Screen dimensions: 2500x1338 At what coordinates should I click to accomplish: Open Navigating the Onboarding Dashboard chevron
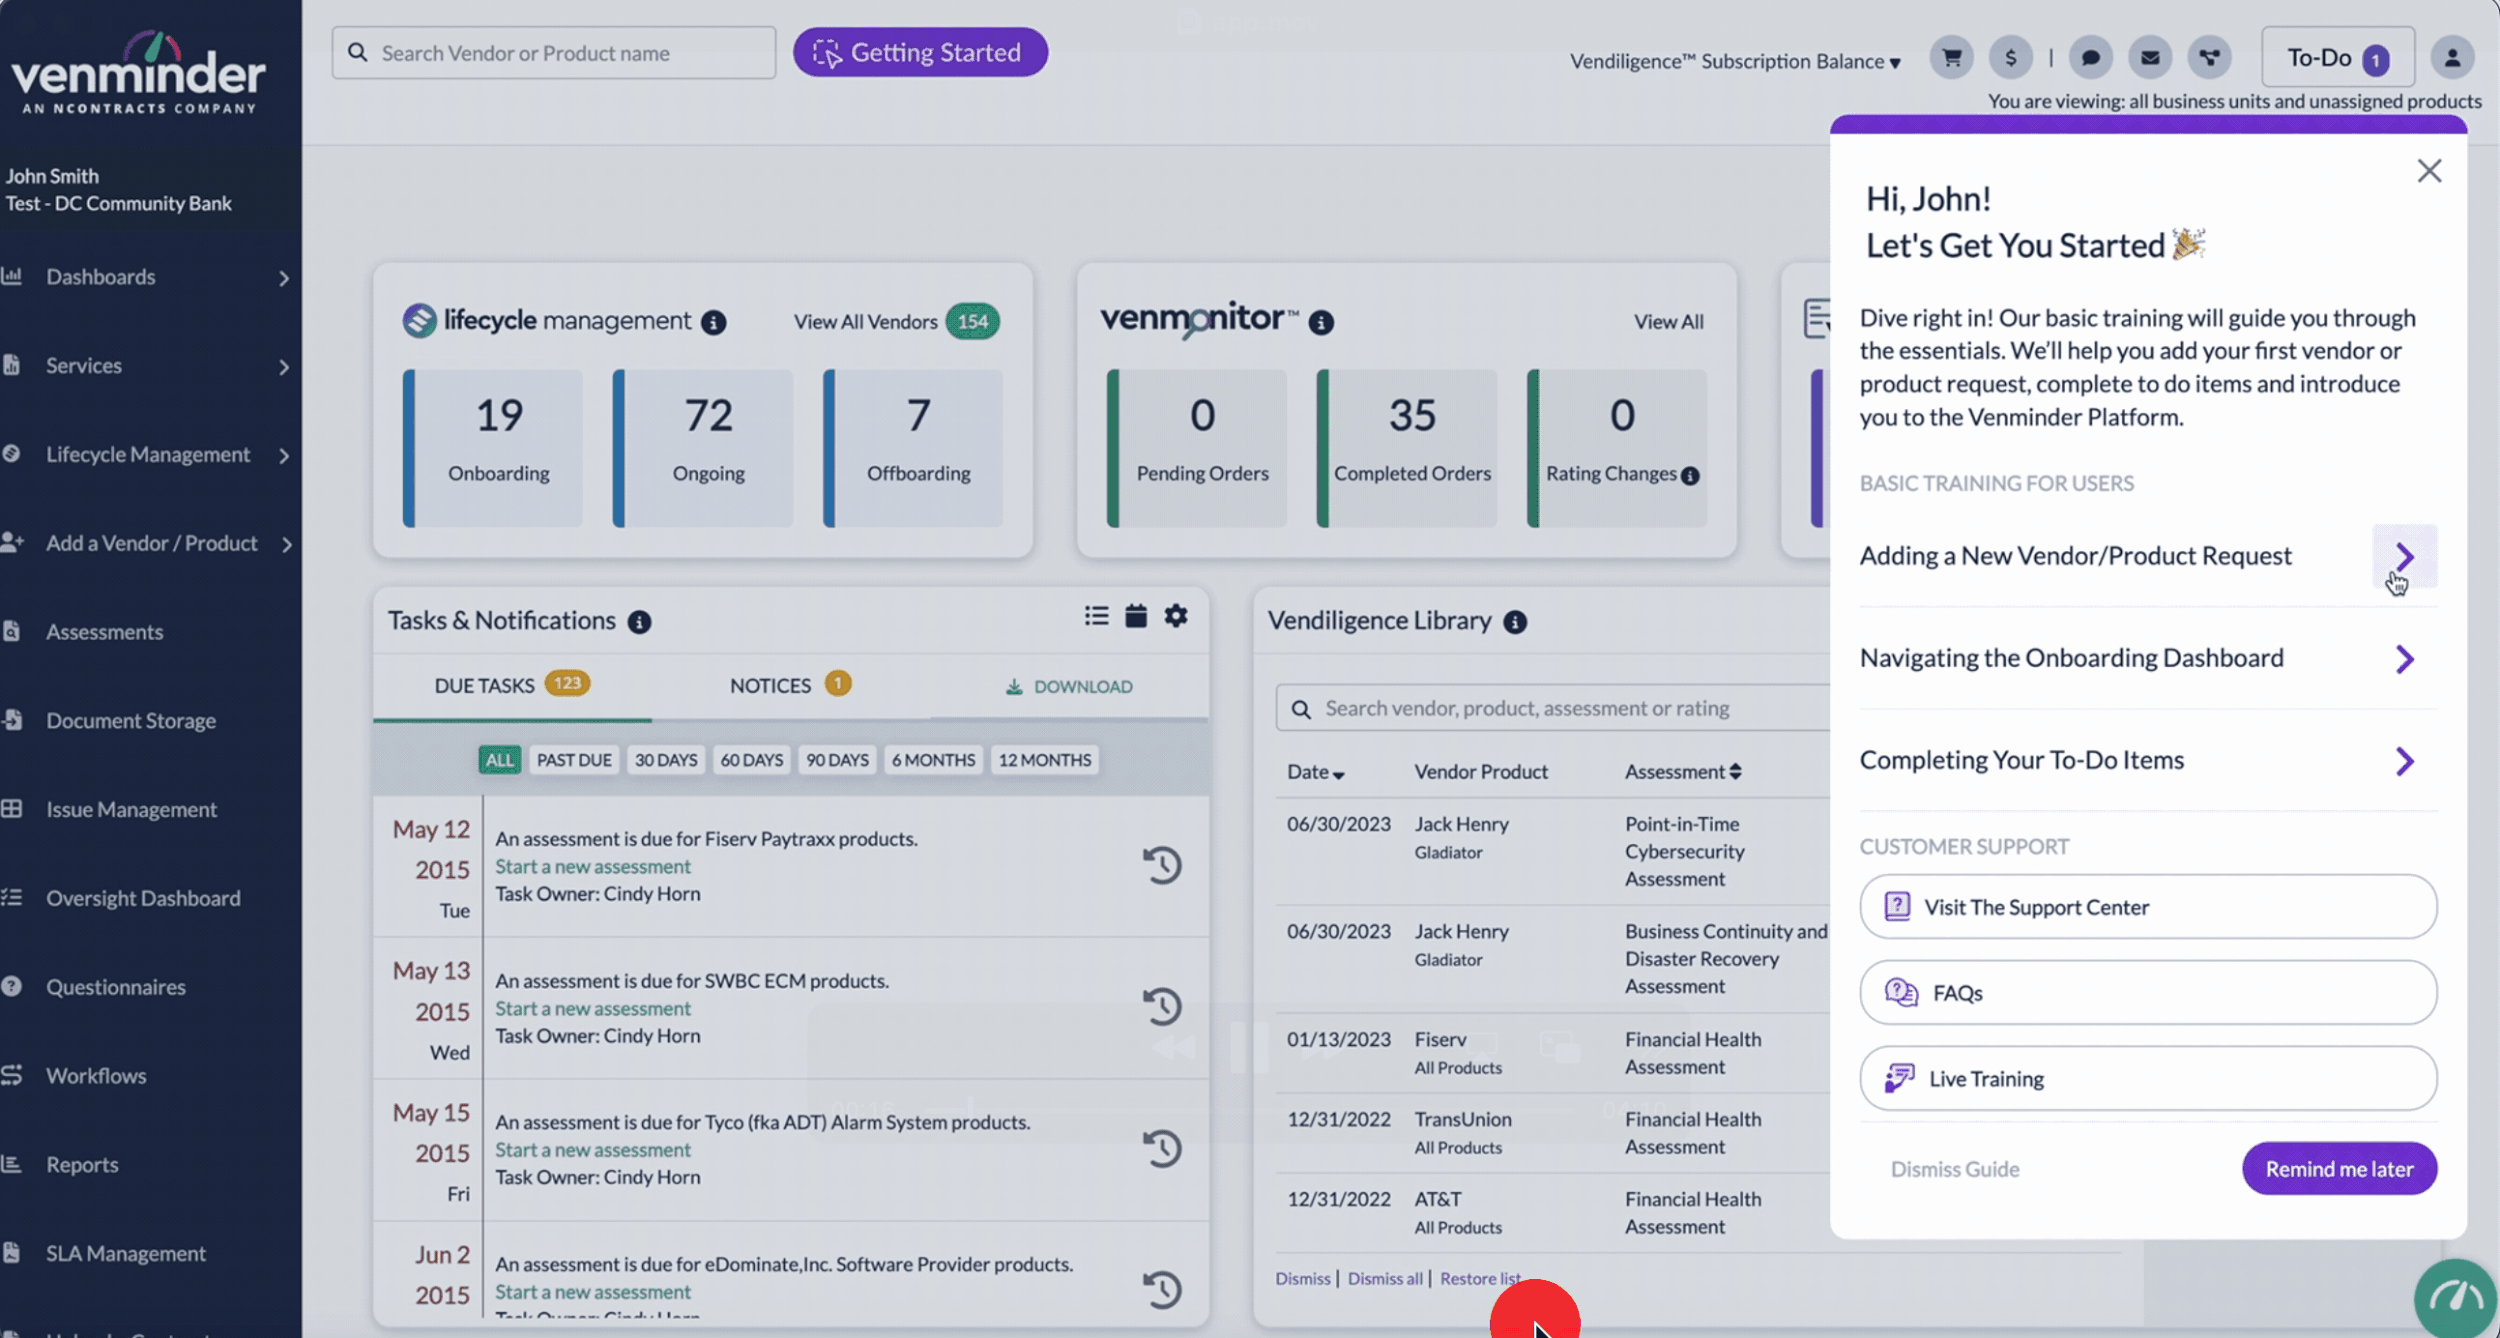click(x=2405, y=659)
